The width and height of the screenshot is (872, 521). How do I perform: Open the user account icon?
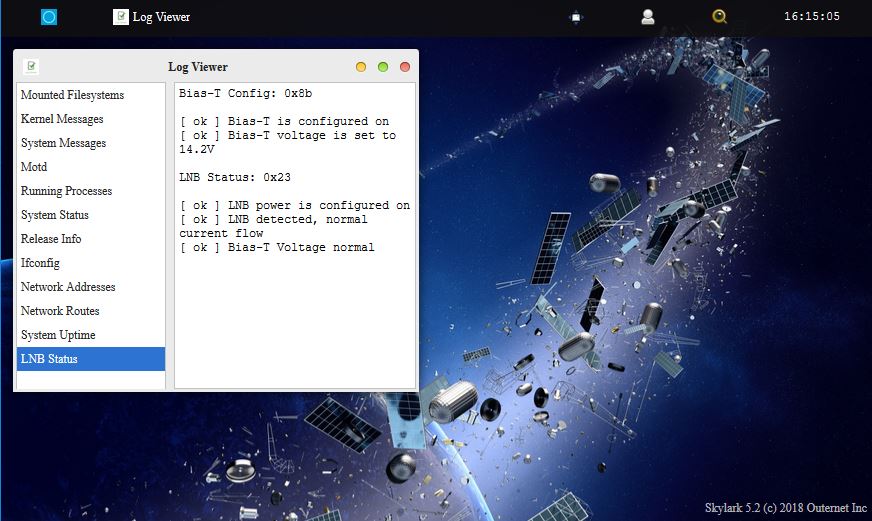coord(647,17)
